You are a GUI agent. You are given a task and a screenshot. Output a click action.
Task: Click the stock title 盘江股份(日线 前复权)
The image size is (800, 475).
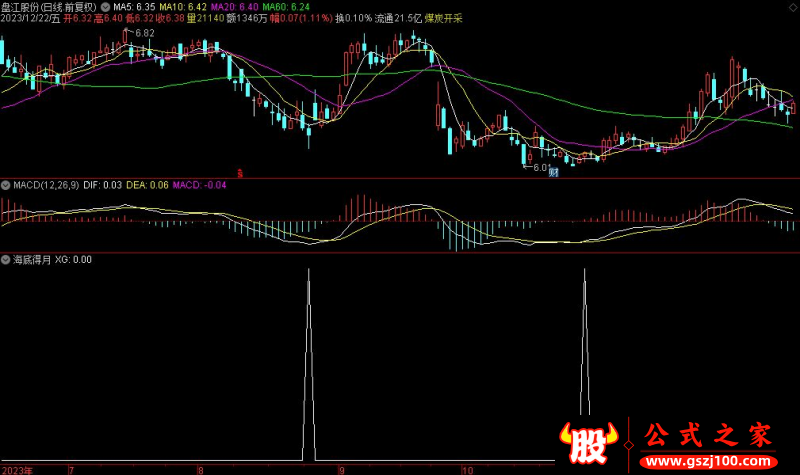49,7
